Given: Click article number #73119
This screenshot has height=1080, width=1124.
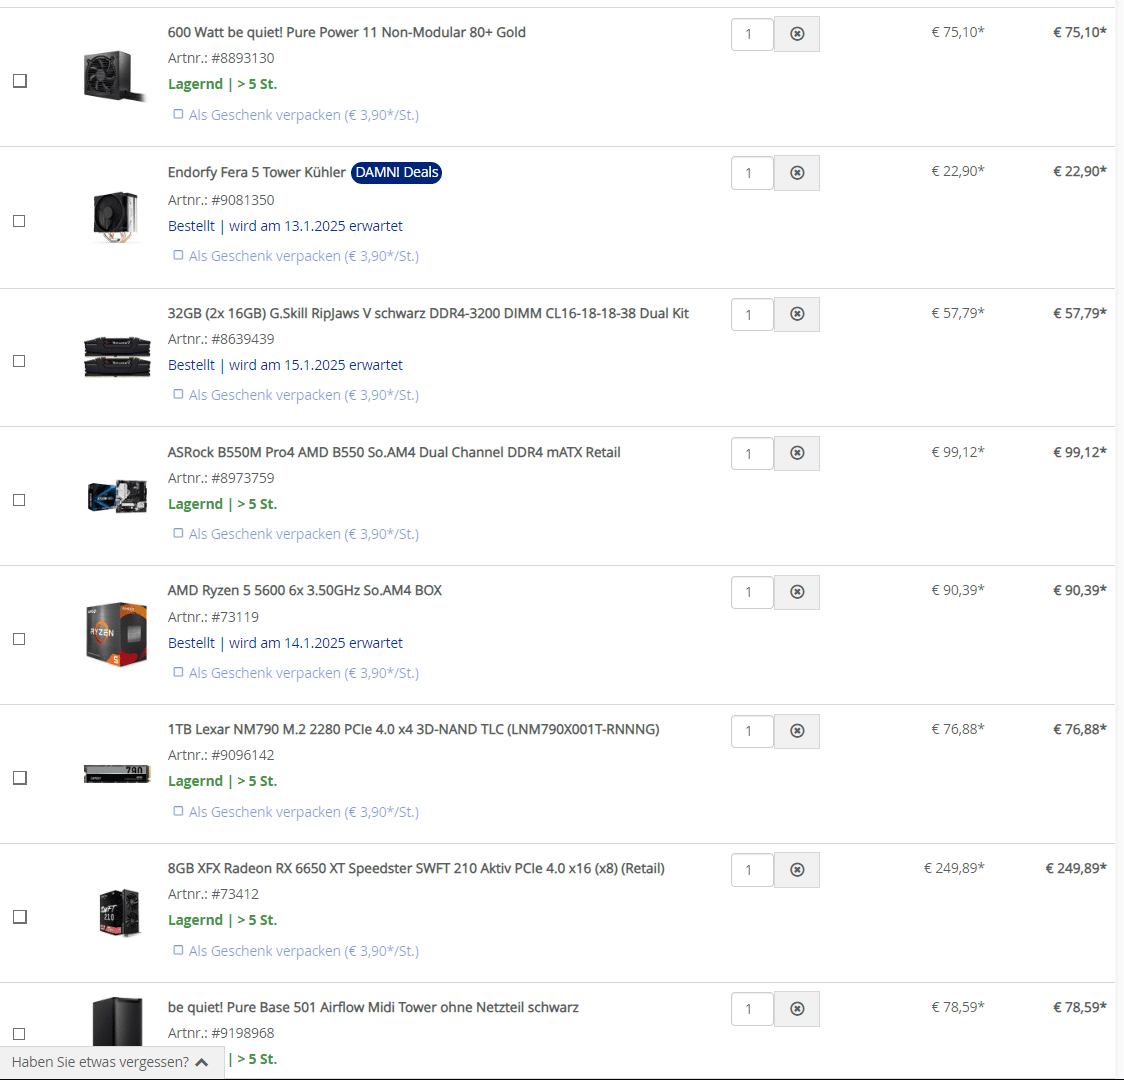Looking at the screenshot, I should pos(235,617).
